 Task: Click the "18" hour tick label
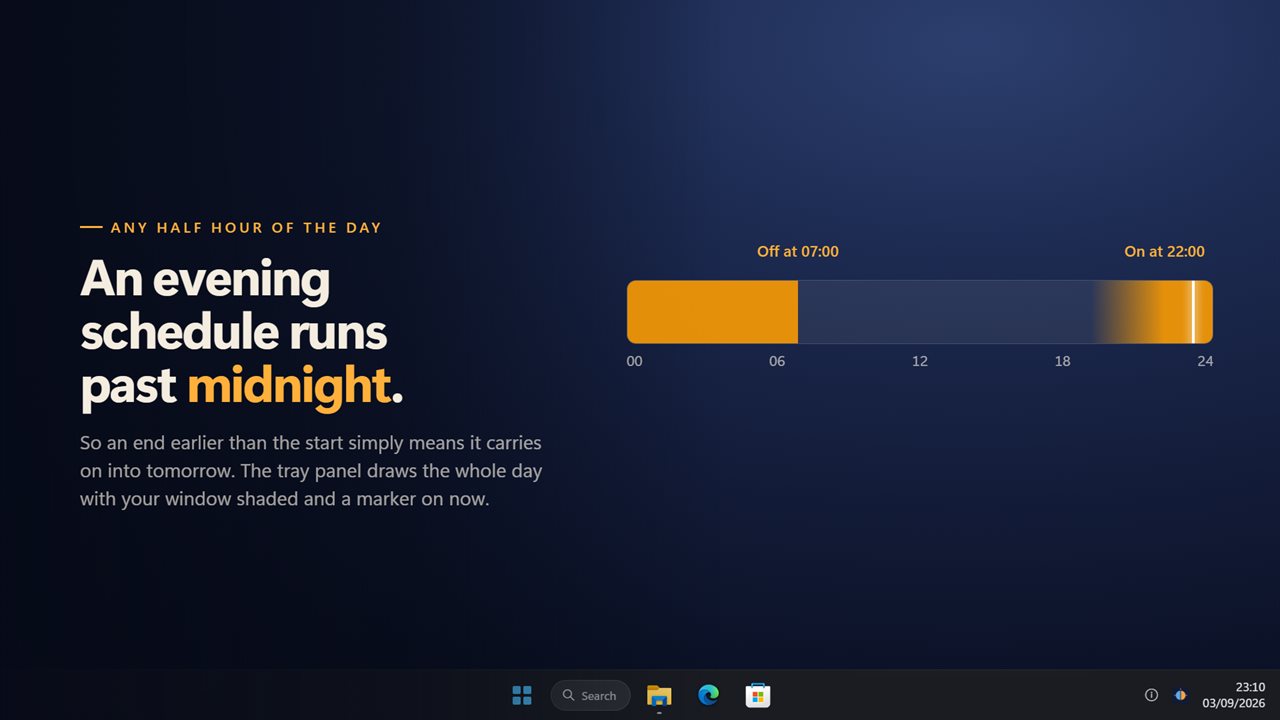(1062, 361)
